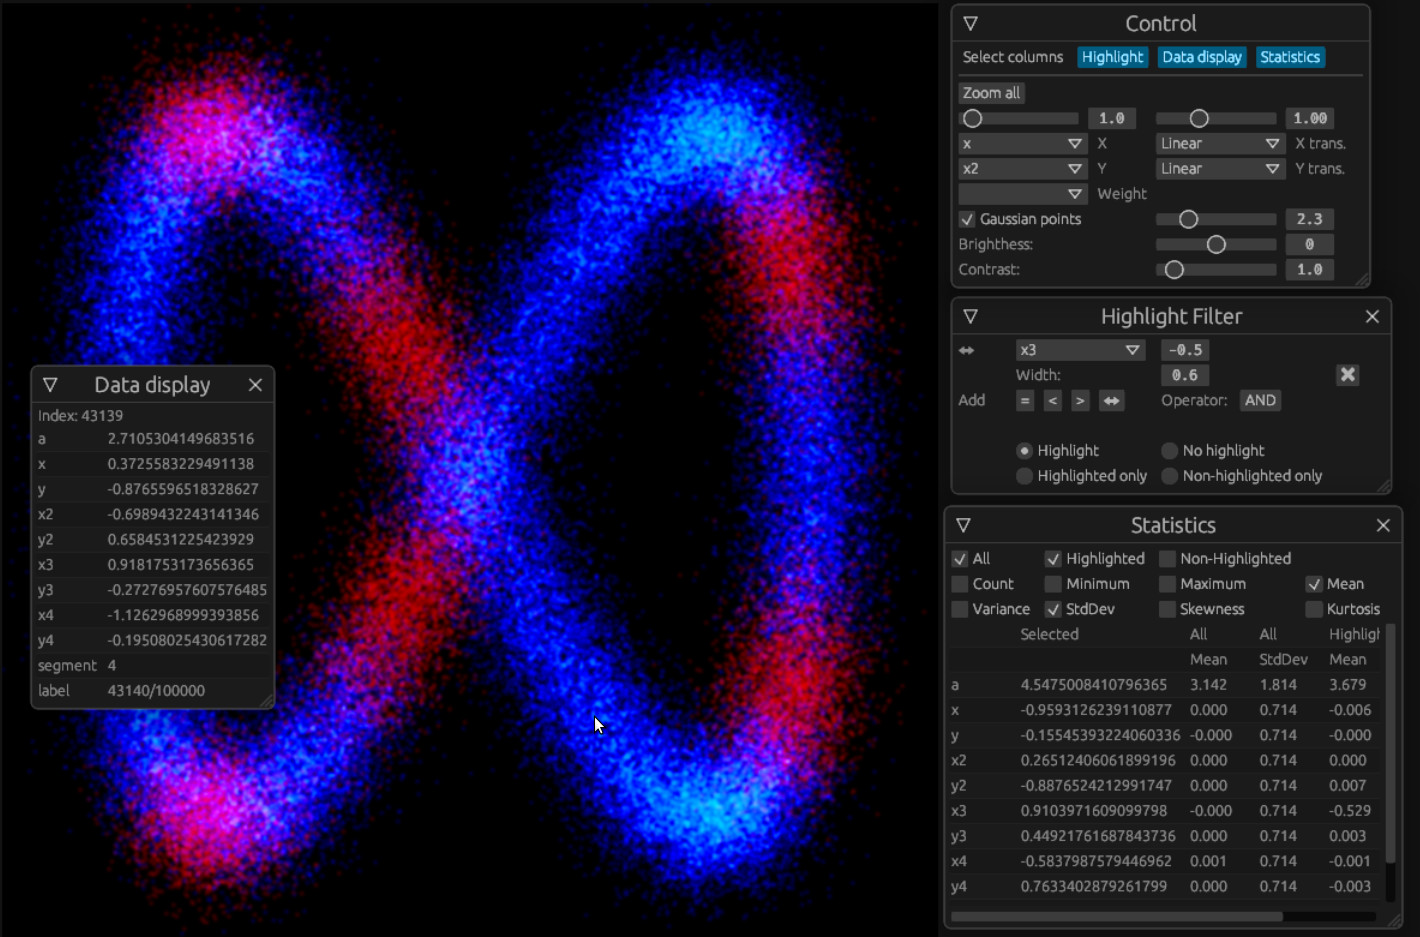Click the equals comparison icon in Highlight Filter
The image size is (1420, 937).
(1024, 400)
